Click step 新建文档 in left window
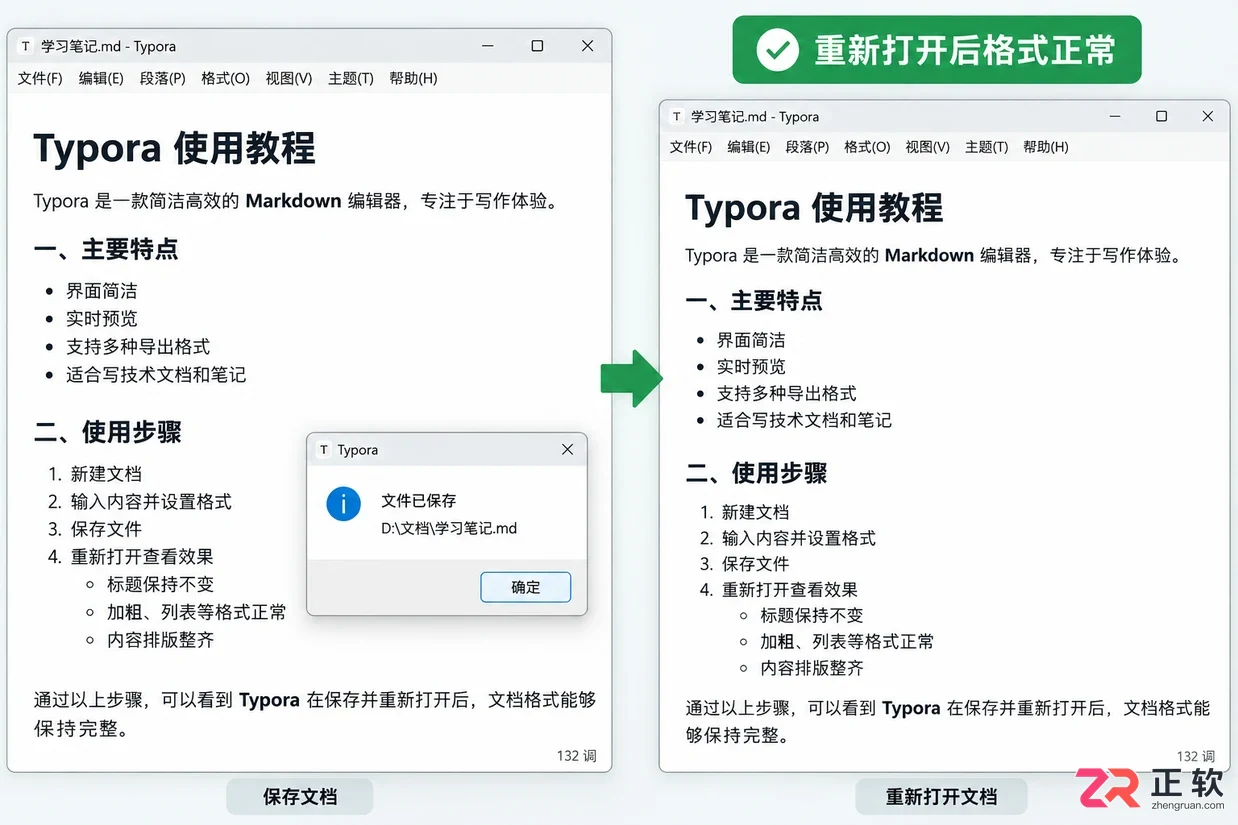The width and height of the screenshot is (1238, 825). tap(106, 474)
